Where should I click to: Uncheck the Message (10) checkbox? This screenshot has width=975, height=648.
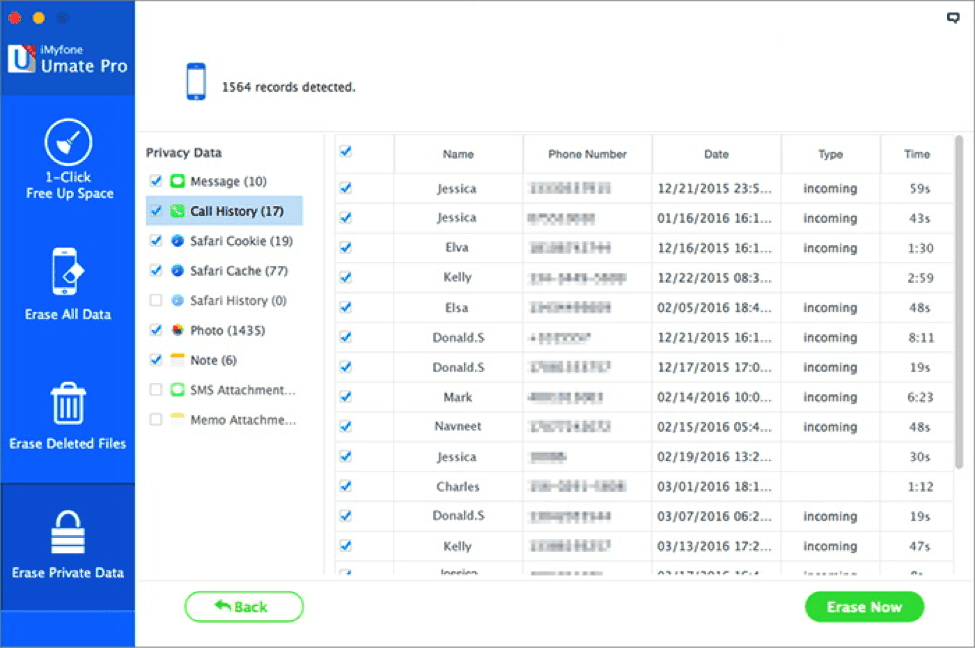155,181
